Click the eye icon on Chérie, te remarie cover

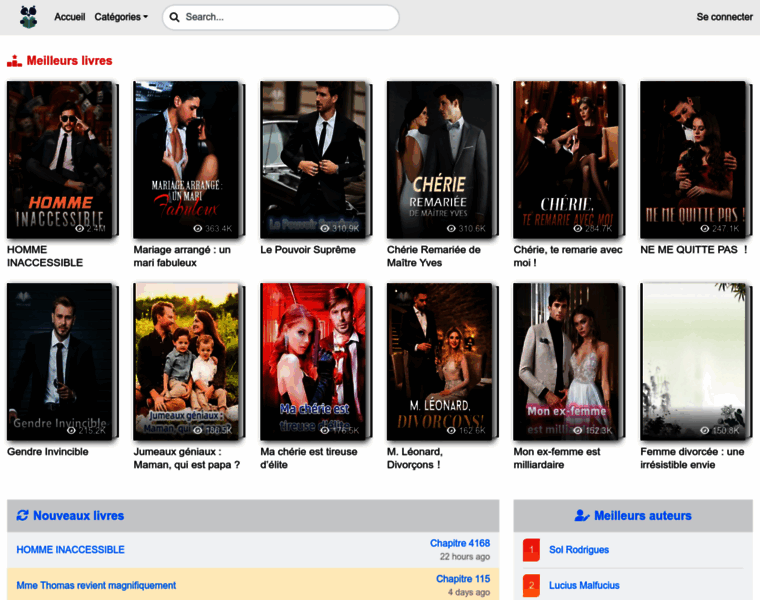click(x=578, y=229)
